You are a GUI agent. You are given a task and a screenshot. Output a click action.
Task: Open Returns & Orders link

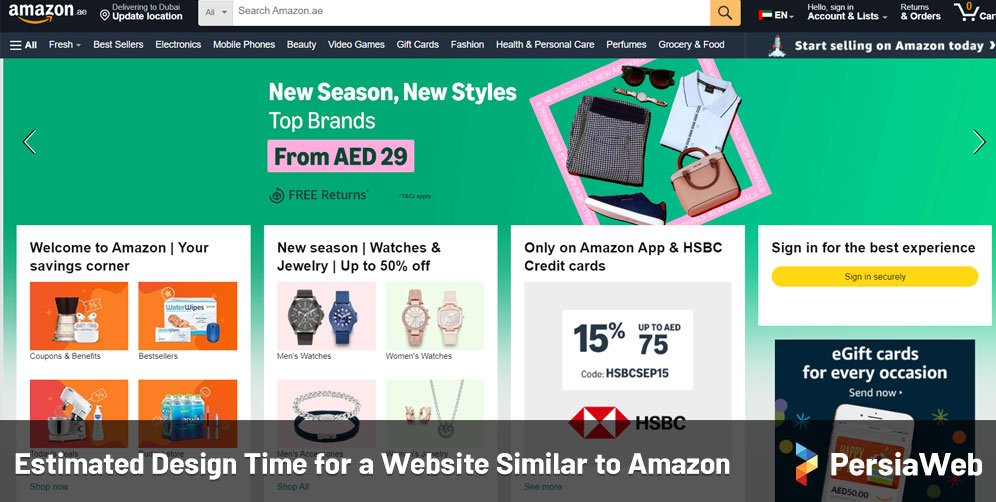[920, 12]
